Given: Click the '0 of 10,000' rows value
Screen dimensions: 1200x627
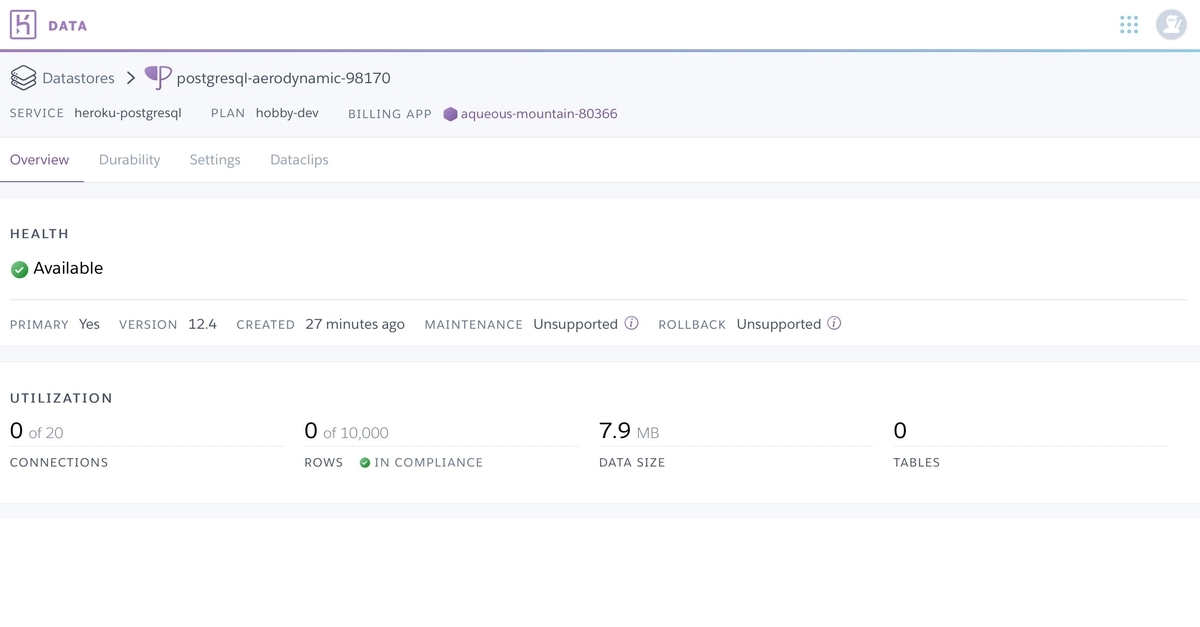Looking at the screenshot, I should point(346,431).
